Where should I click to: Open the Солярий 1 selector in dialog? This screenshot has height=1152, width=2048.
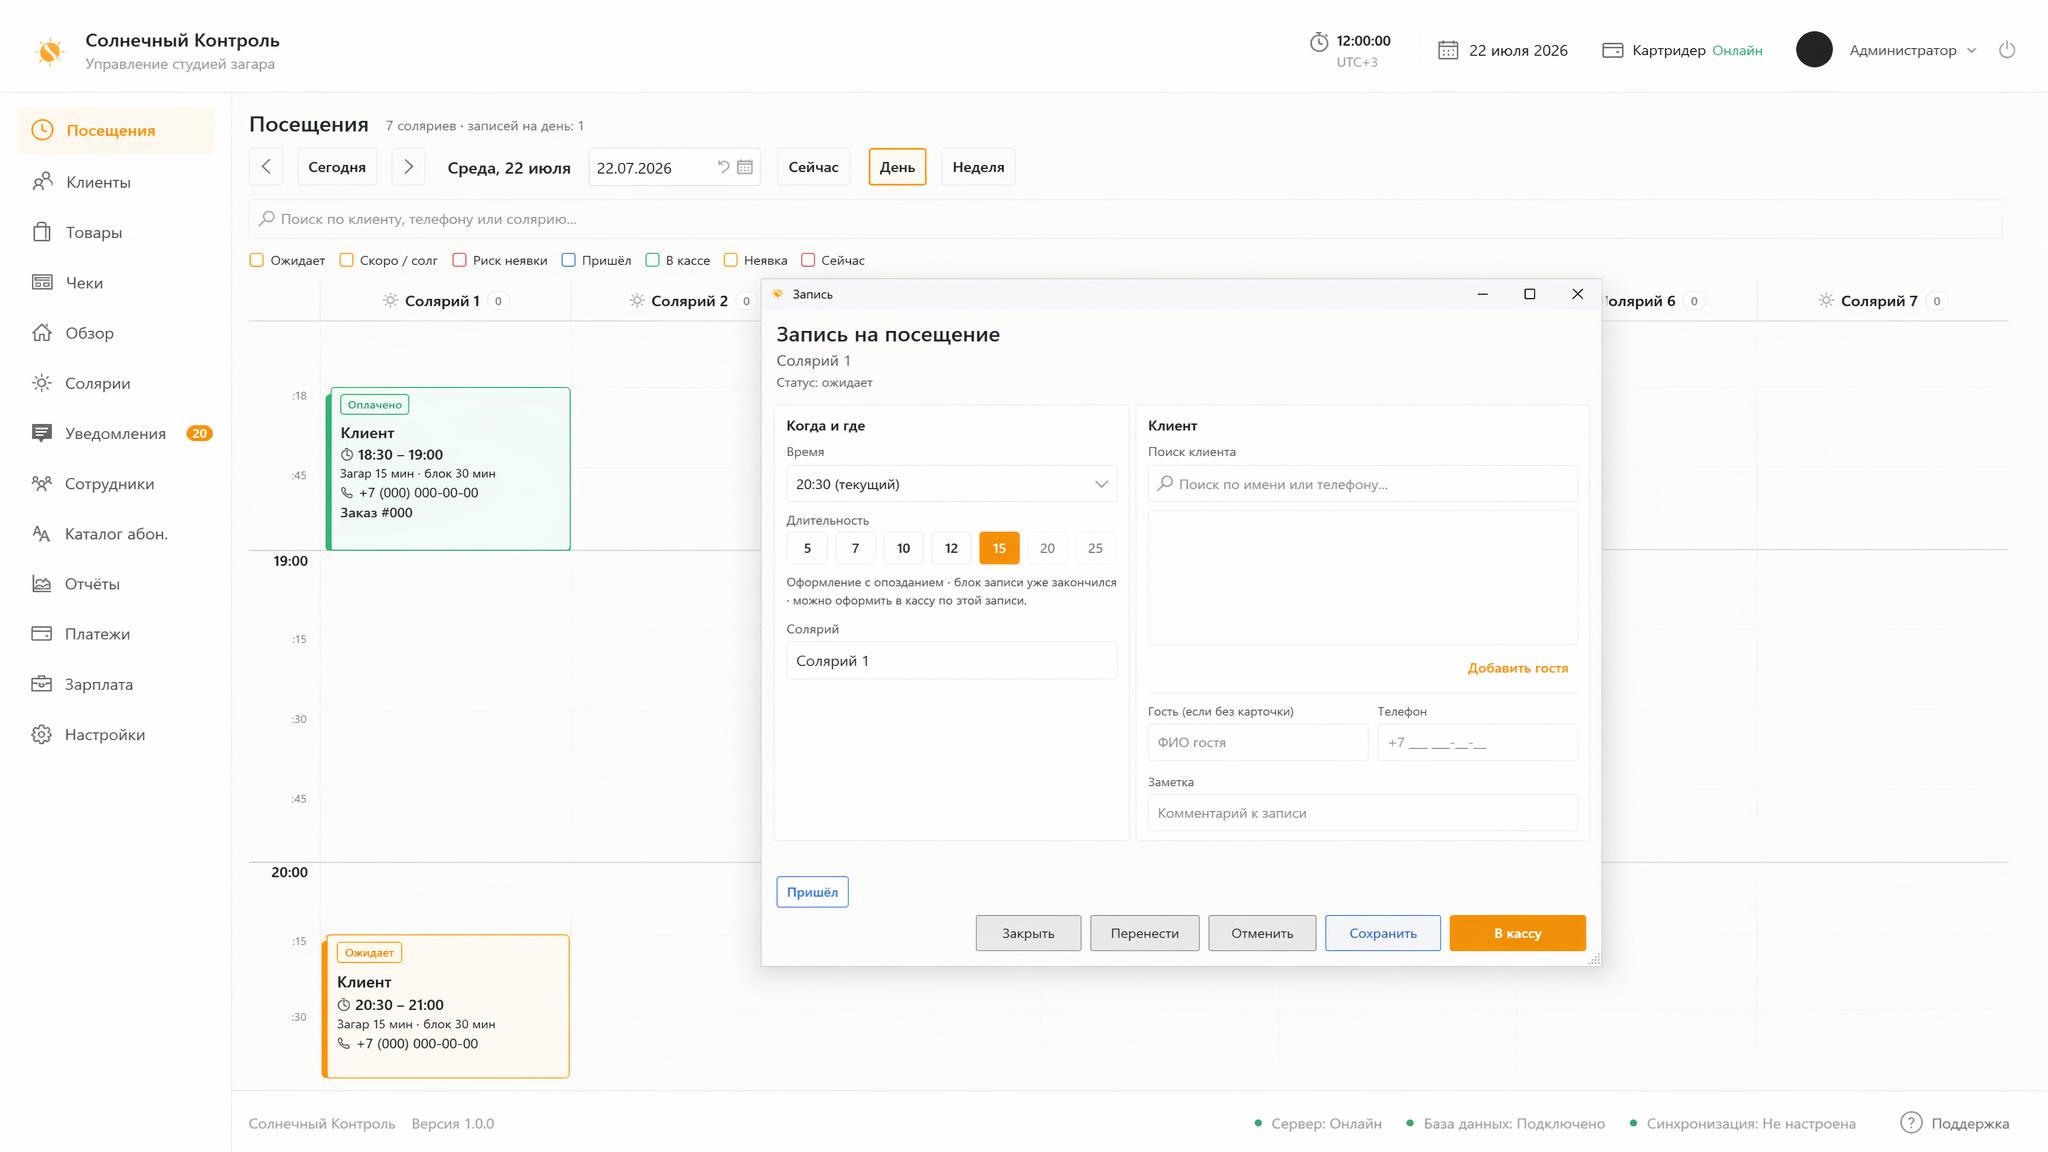pyautogui.click(x=951, y=661)
